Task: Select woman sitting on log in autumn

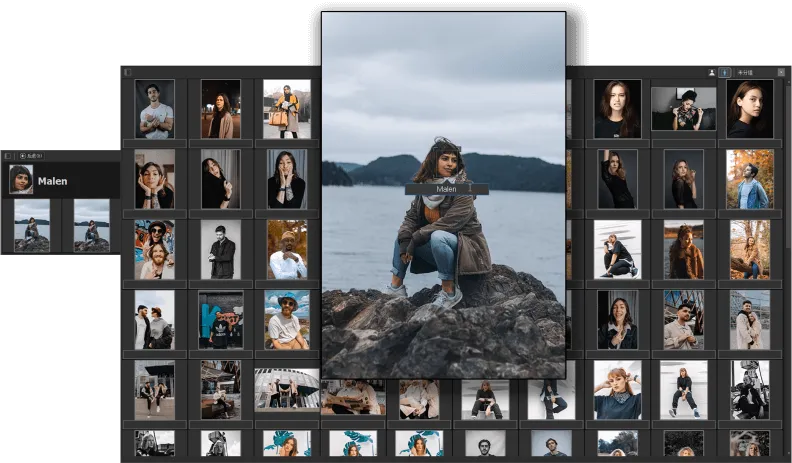Action: click(x=750, y=249)
